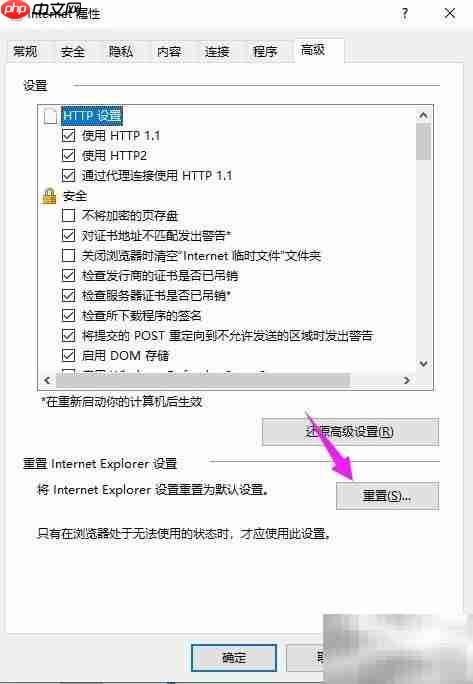Viewport: 473px width, 684px height.
Task: Switch to the 安全 tab
Action: 72,51
